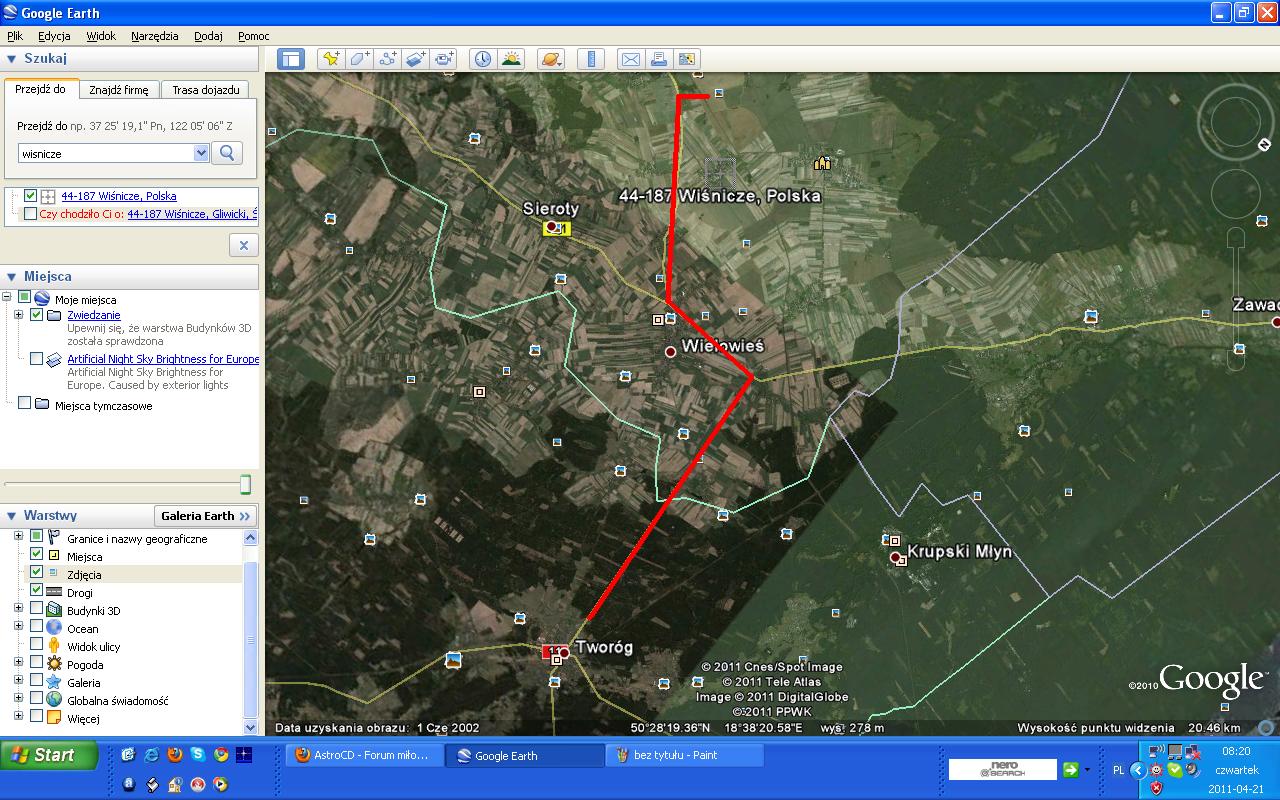Click the Nero Search taskbar input box
Screen dimensions: 1280x800
[1002, 768]
